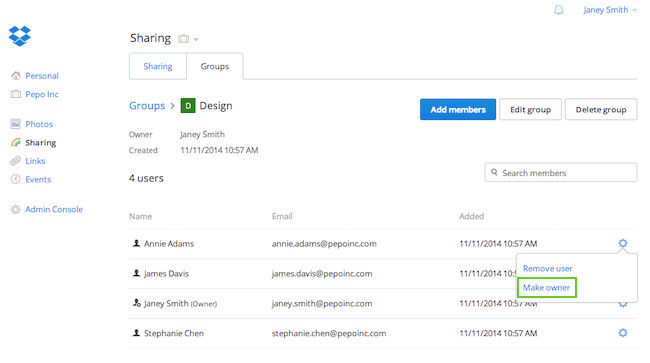This screenshot has height=363, width=650.
Task: Click Annie Adams user icon
Action: [136, 243]
